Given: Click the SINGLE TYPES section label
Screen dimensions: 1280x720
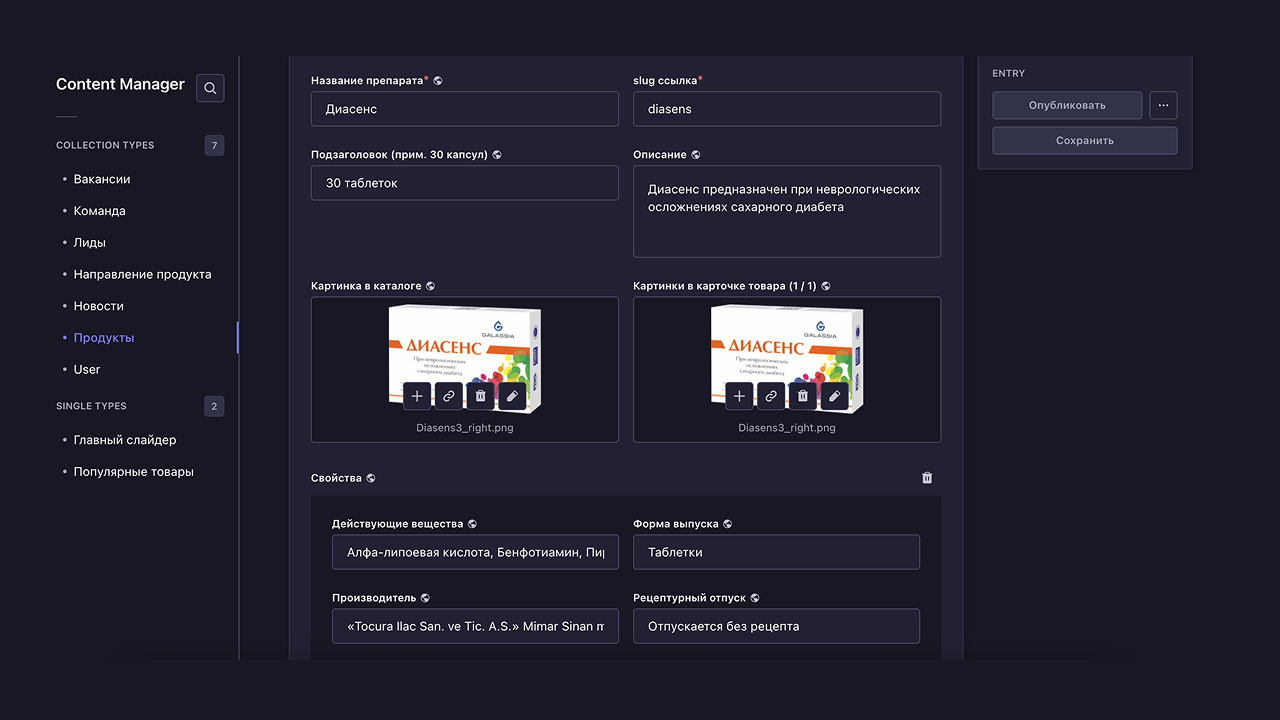Looking at the screenshot, I should (x=91, y=406).
